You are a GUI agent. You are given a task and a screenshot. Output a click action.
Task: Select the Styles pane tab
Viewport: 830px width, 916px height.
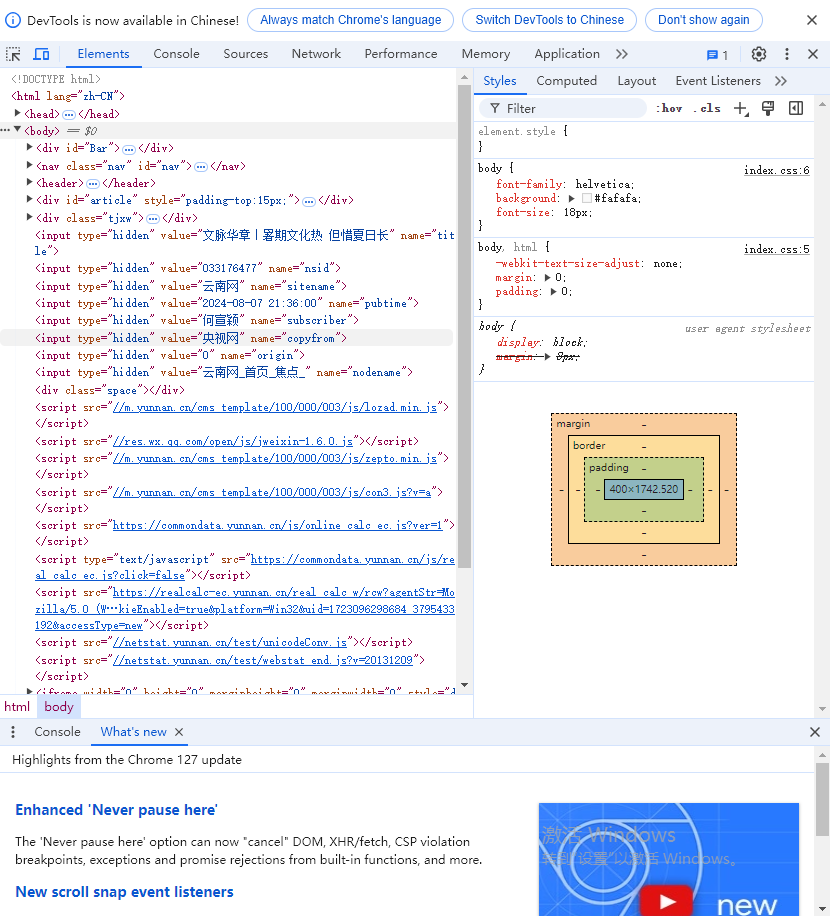coord(499,81)
